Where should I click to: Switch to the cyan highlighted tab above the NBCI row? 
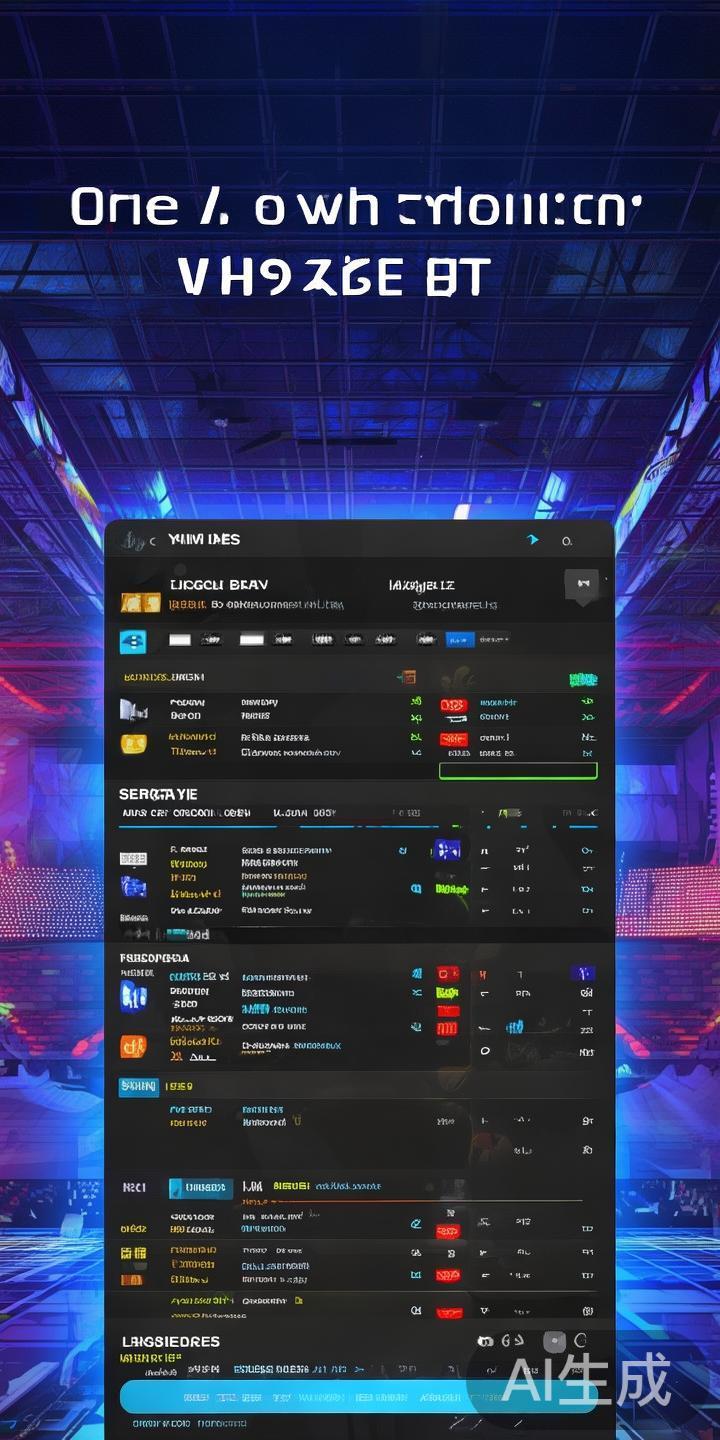pyautogui.click(x=138, y=1085)
